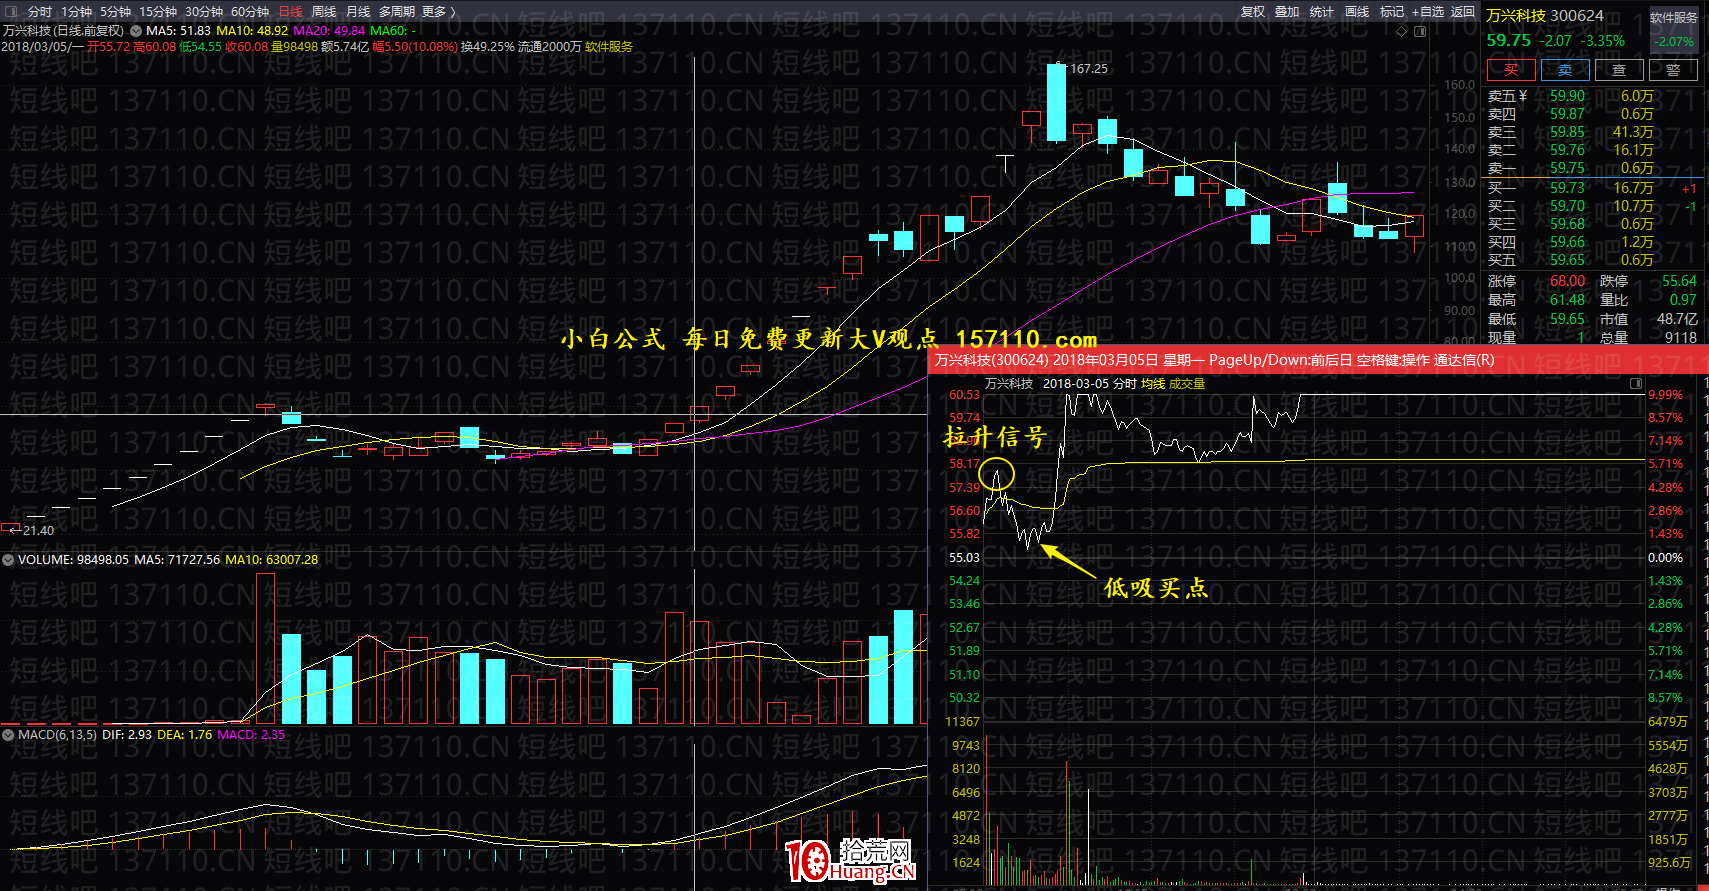Click the yellow 软件服务 link in the info line

609,47
